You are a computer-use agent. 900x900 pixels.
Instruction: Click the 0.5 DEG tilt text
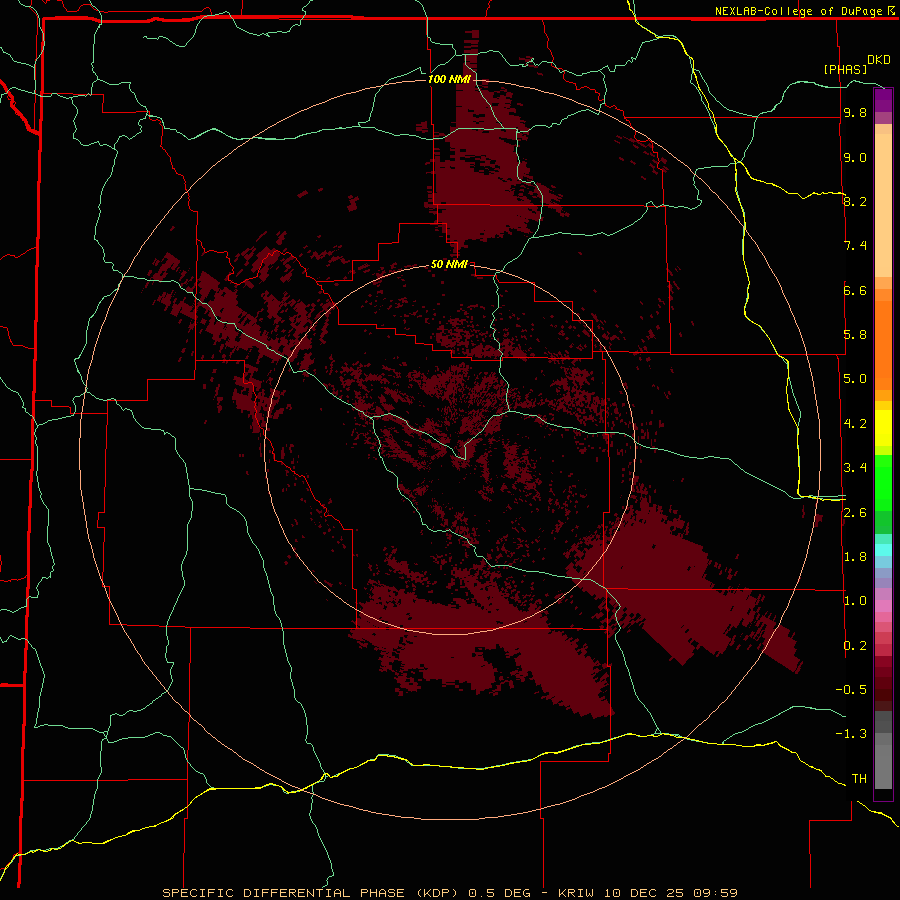tap(498, 893)
